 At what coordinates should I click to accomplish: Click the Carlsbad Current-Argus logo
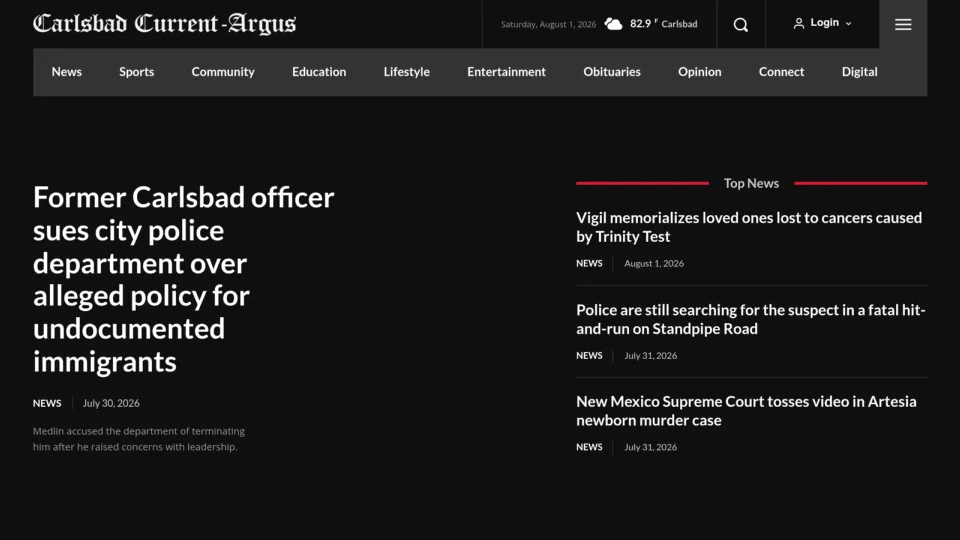tap(165, 23)
